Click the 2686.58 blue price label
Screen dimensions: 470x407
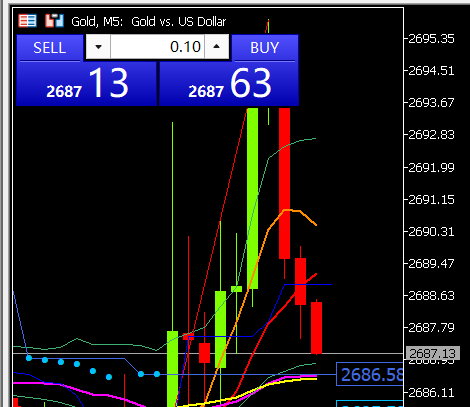point(370,374)
